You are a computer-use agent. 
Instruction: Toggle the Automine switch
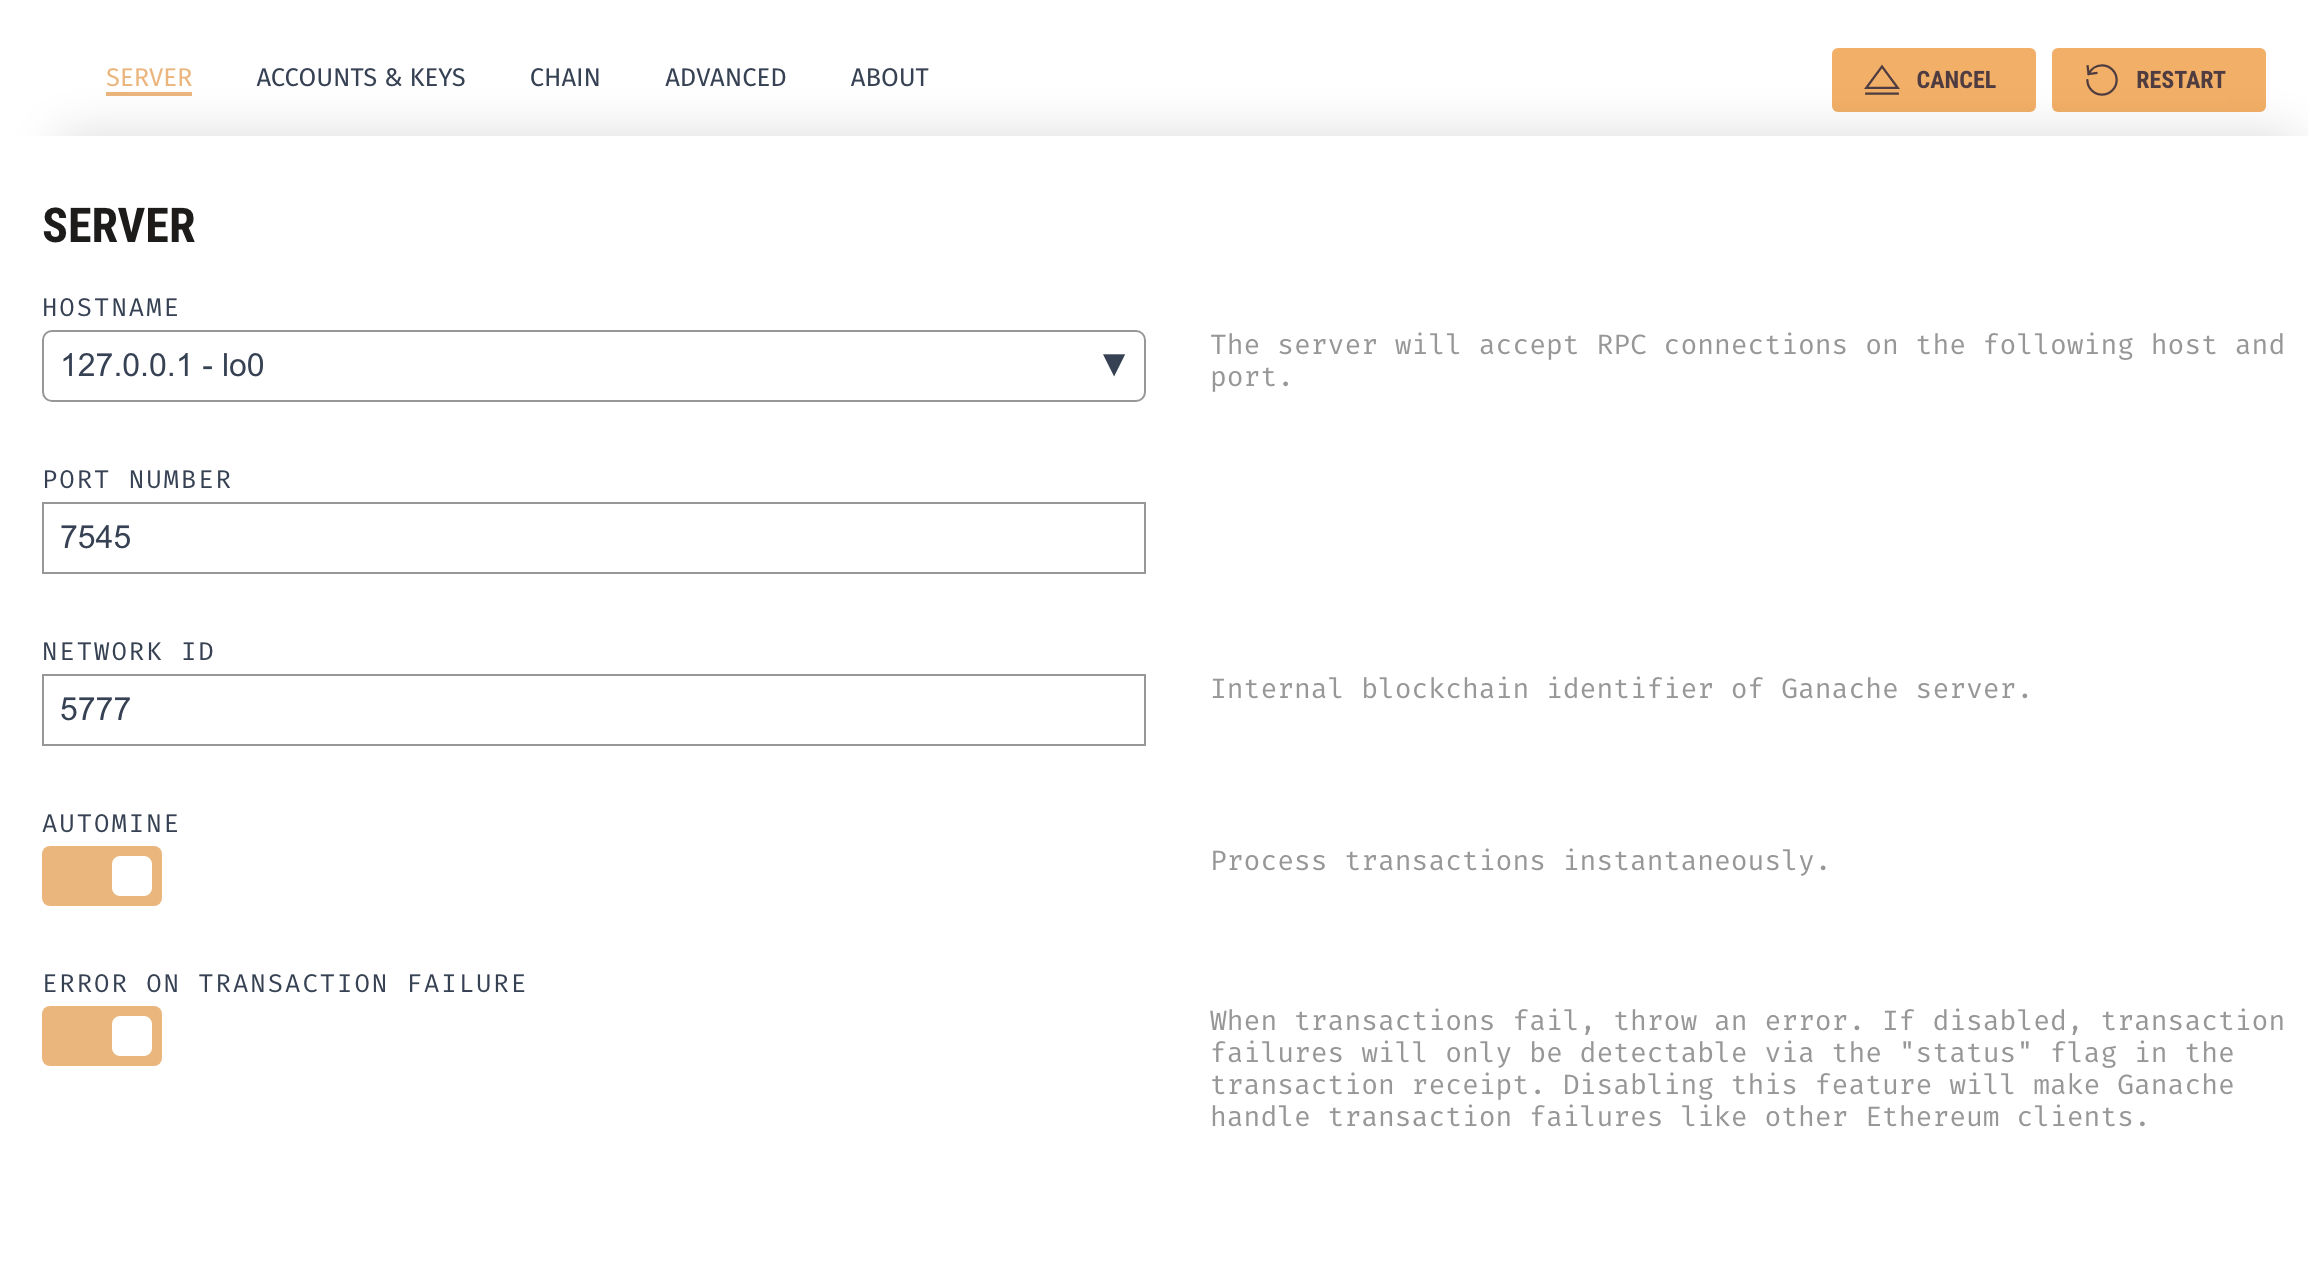tap(102, 876)
